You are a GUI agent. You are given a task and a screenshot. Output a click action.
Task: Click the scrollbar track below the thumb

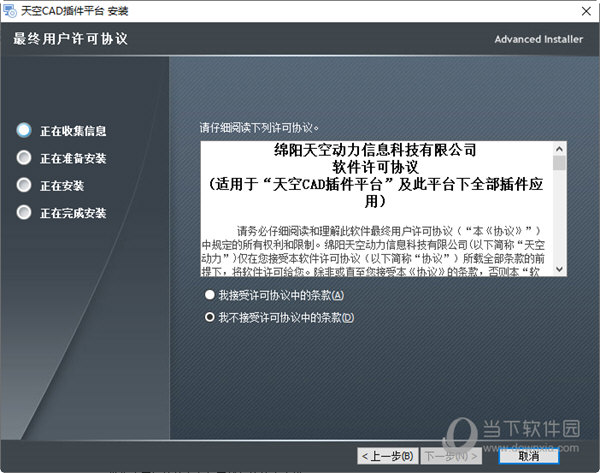click(x=559, y=220)
